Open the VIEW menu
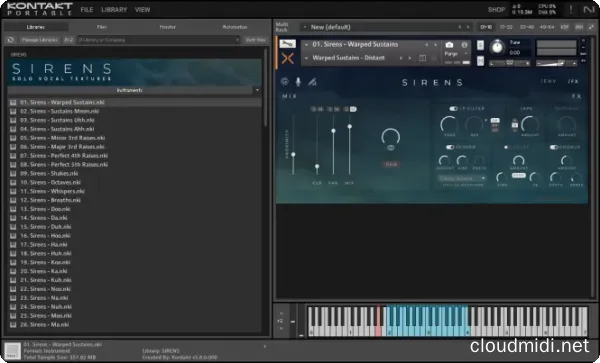600x363 pixels. 142,10
